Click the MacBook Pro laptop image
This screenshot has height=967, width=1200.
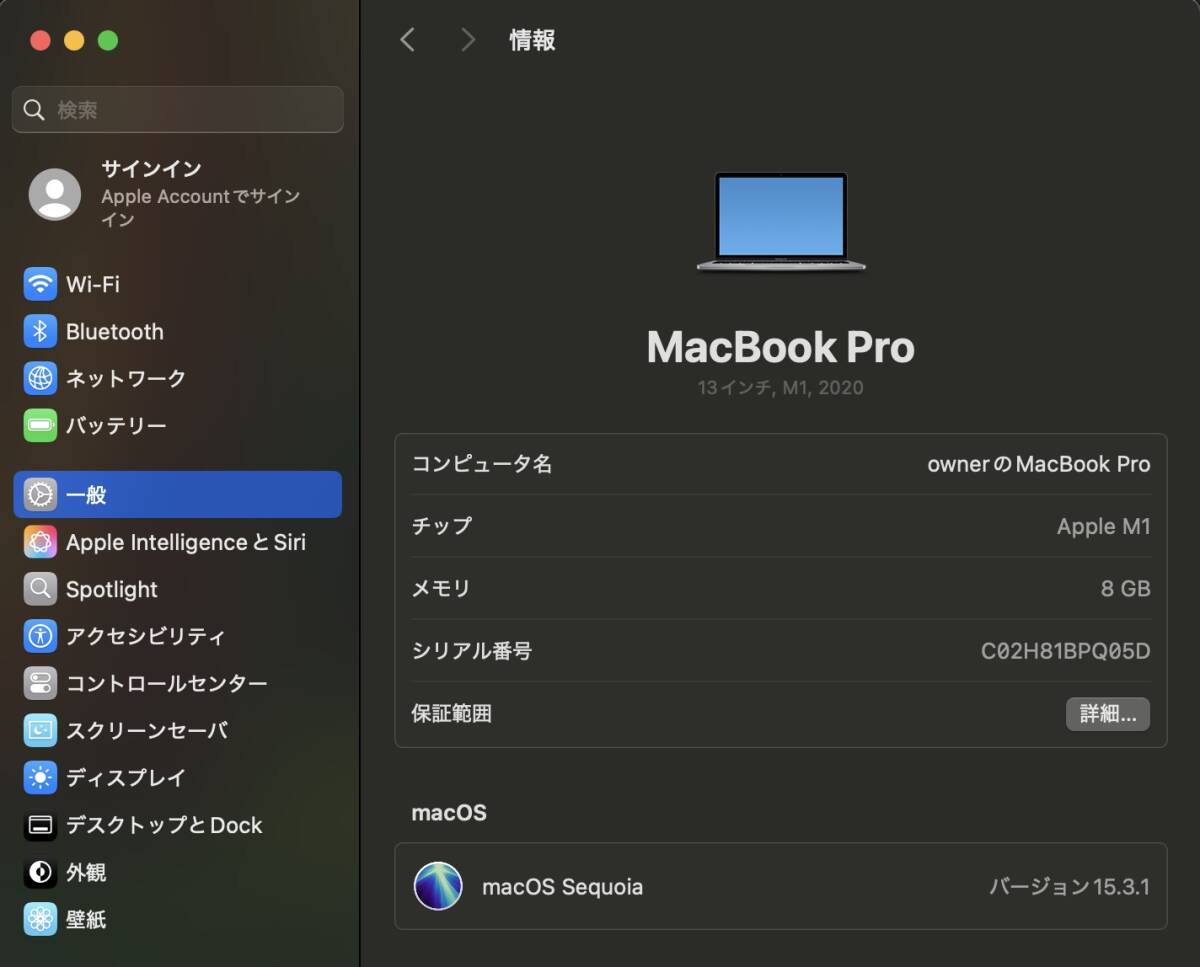click(781, 222)
